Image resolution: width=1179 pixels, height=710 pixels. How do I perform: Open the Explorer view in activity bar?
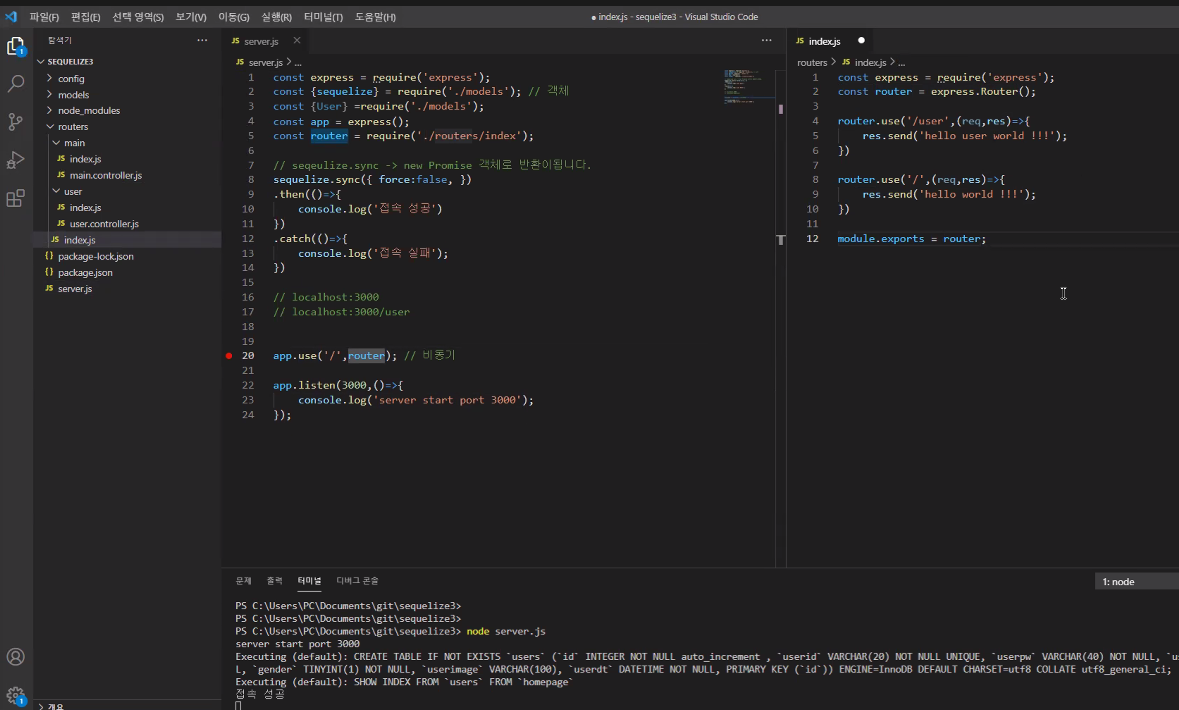(16, 47)
